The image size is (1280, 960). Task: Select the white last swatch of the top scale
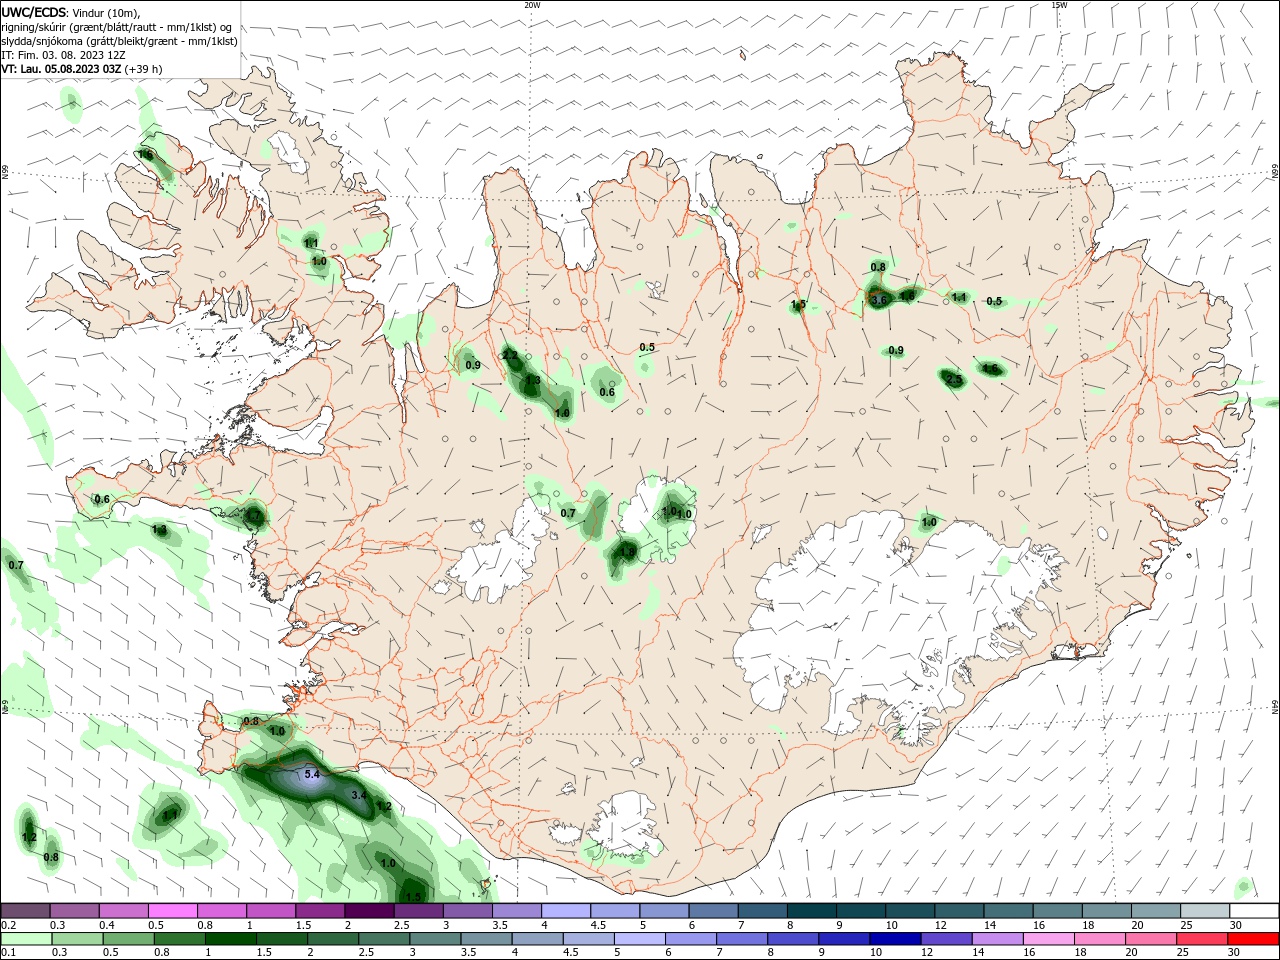[1254, 911]
